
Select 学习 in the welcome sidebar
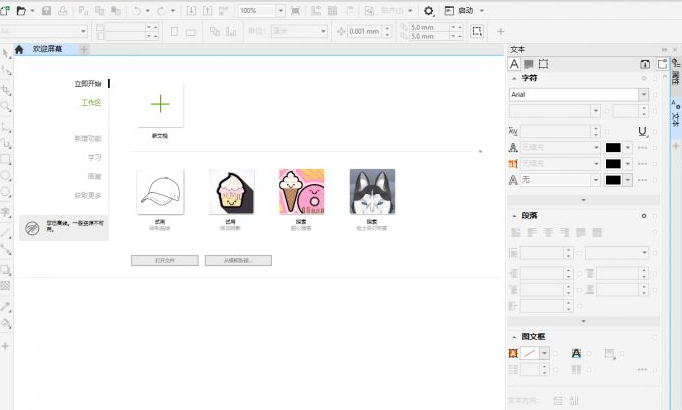click(94, 157)
